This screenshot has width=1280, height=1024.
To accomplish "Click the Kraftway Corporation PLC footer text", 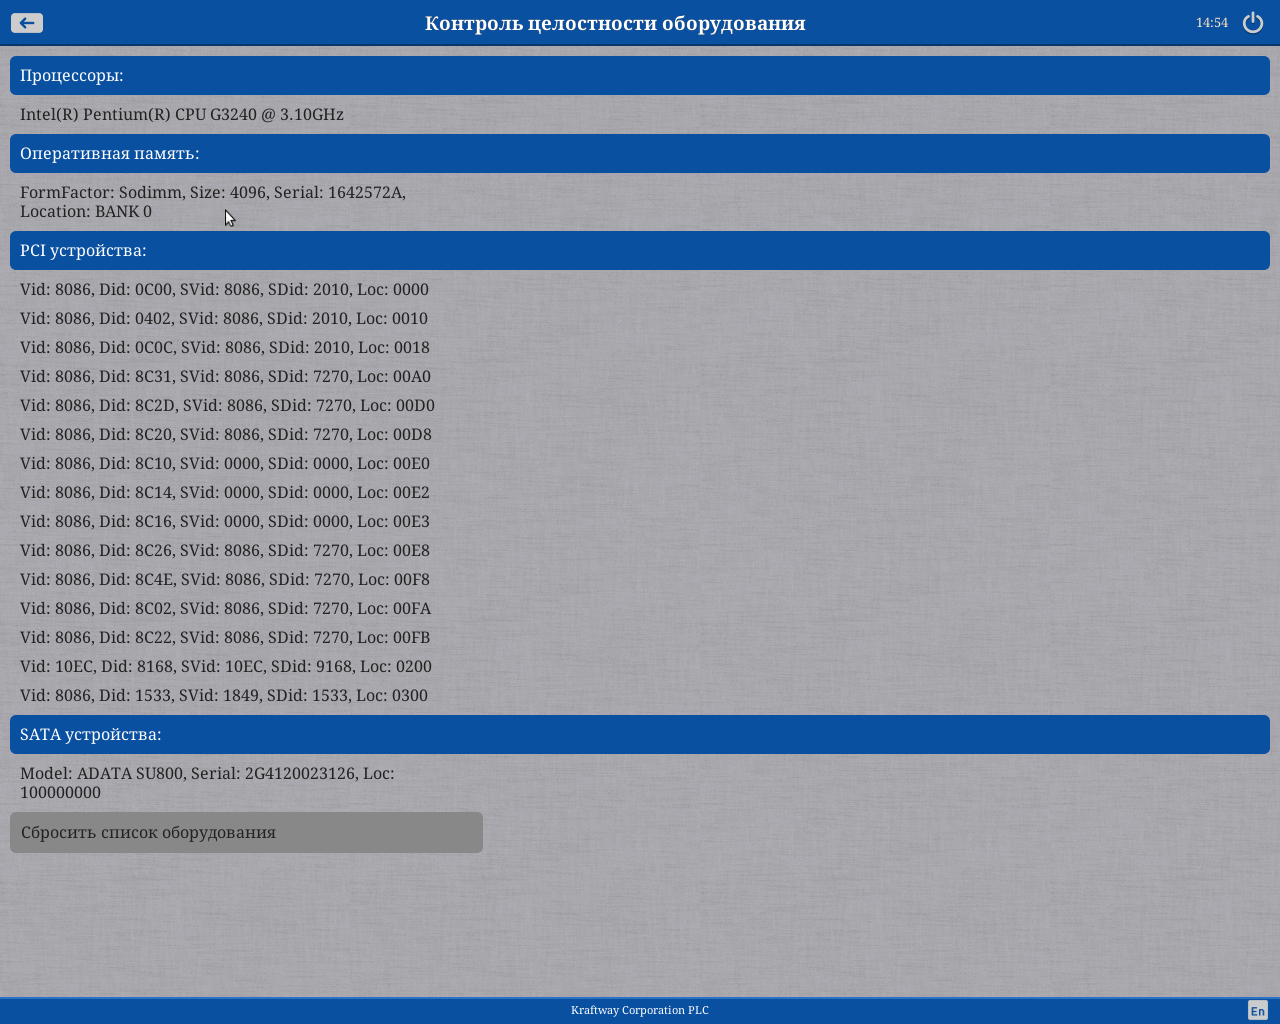I will [640, 1010].
